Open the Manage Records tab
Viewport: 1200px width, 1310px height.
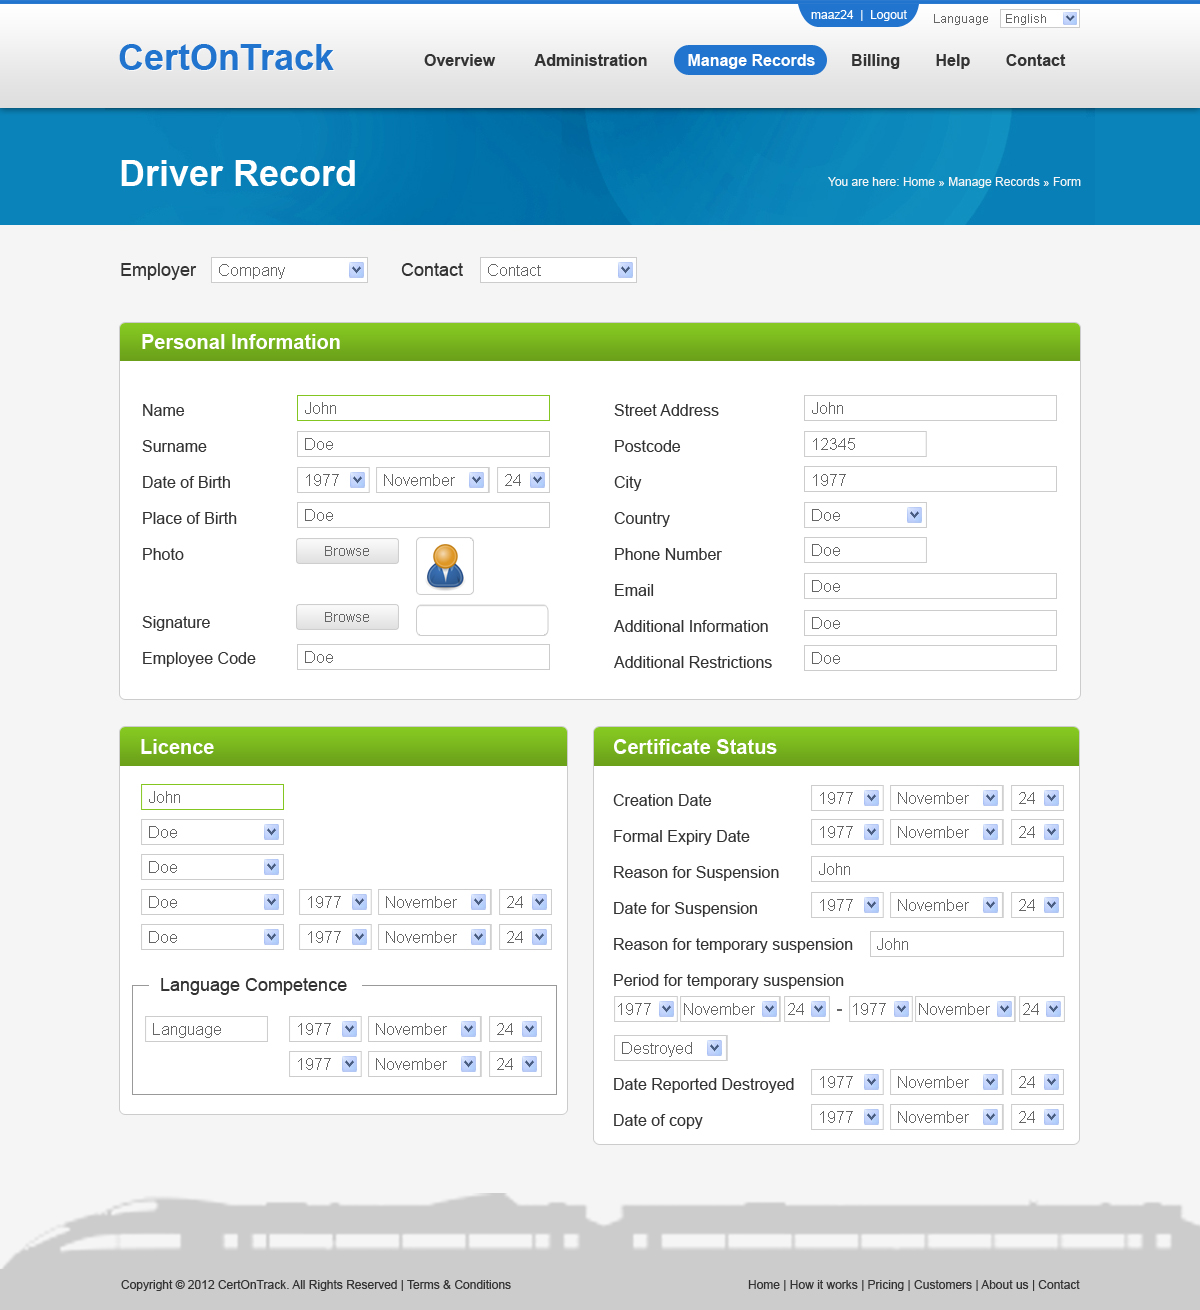pos(750,60)
